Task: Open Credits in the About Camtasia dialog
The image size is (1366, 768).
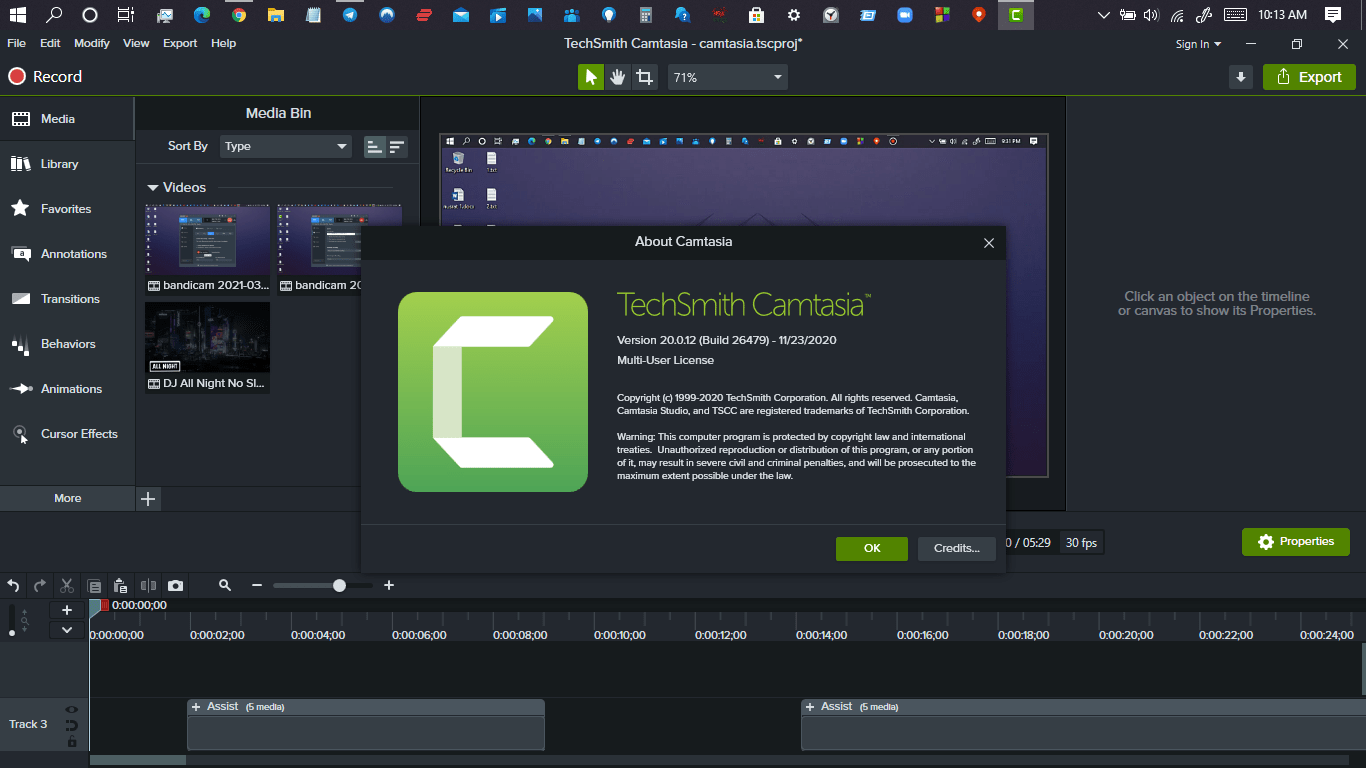Action: tap(957, 548)
